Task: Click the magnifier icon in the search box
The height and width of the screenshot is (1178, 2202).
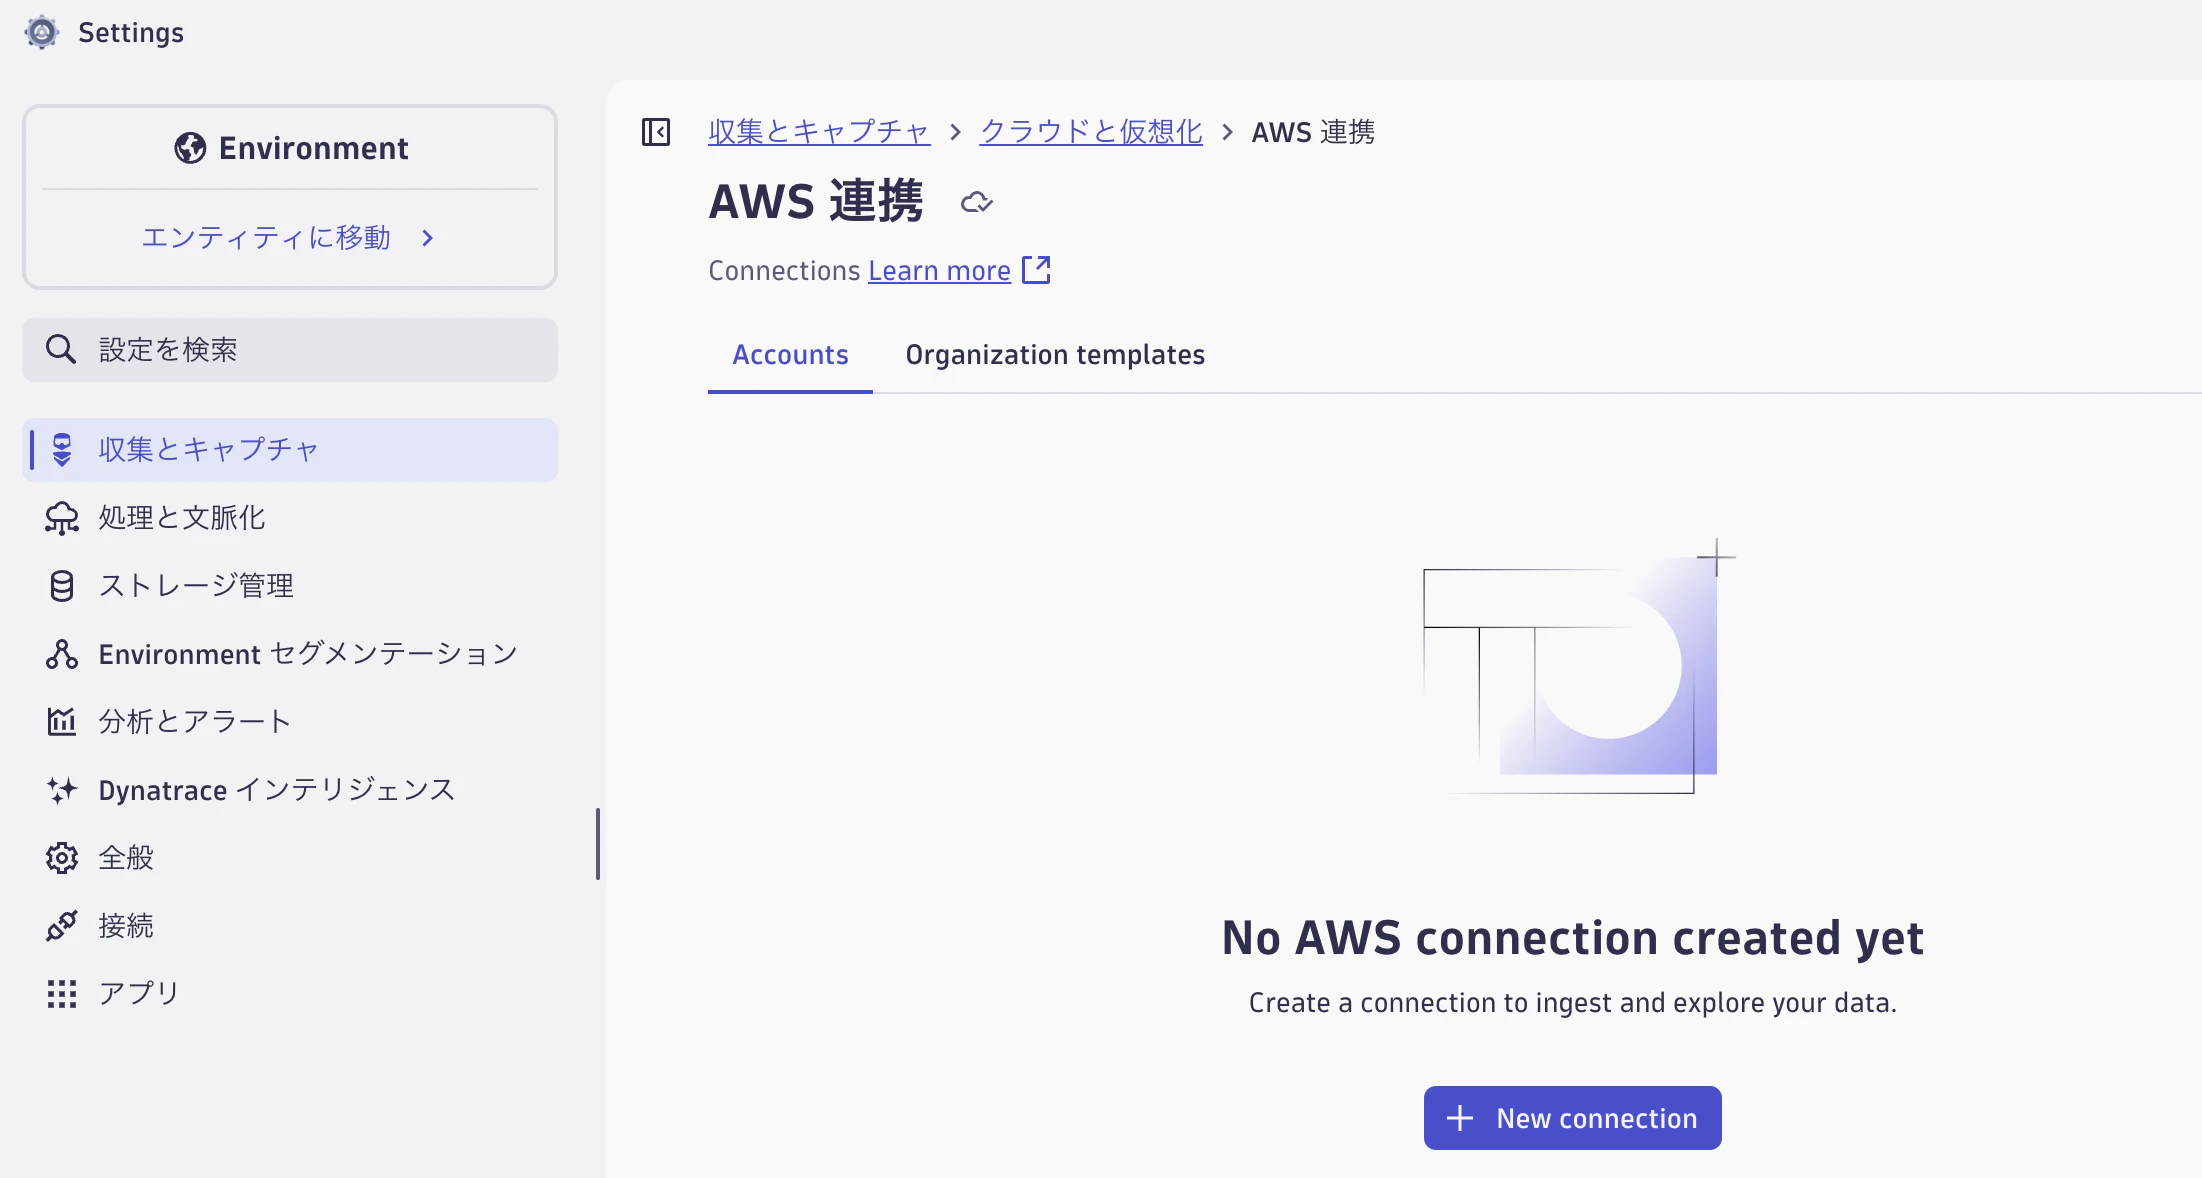Action: (61, 349)
